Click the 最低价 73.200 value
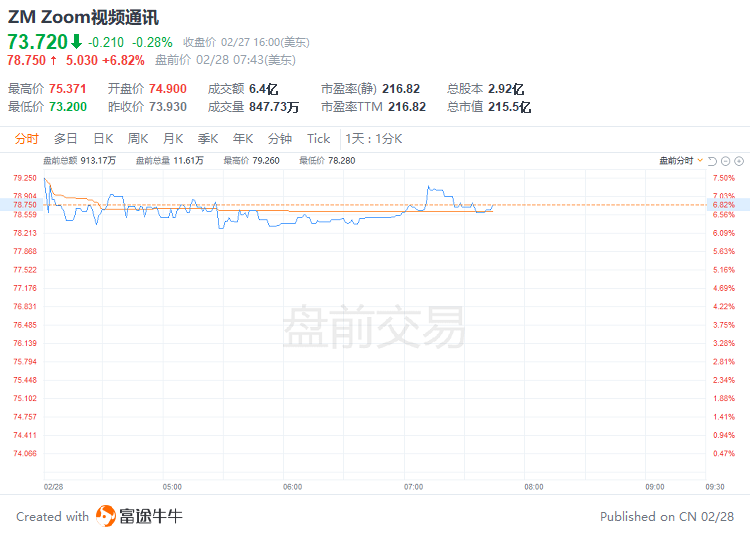 coord(67,107)
